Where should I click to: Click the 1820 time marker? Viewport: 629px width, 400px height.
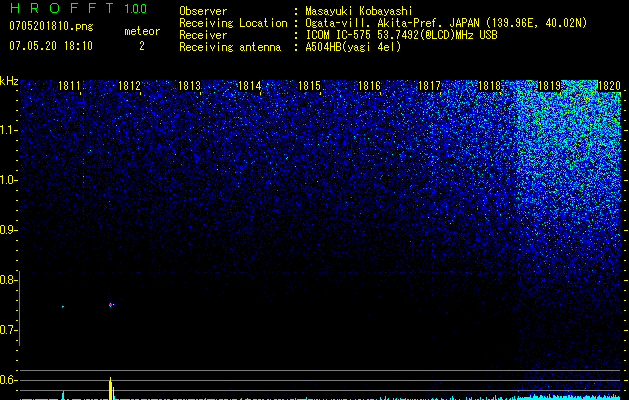click(x=609, y=86)
